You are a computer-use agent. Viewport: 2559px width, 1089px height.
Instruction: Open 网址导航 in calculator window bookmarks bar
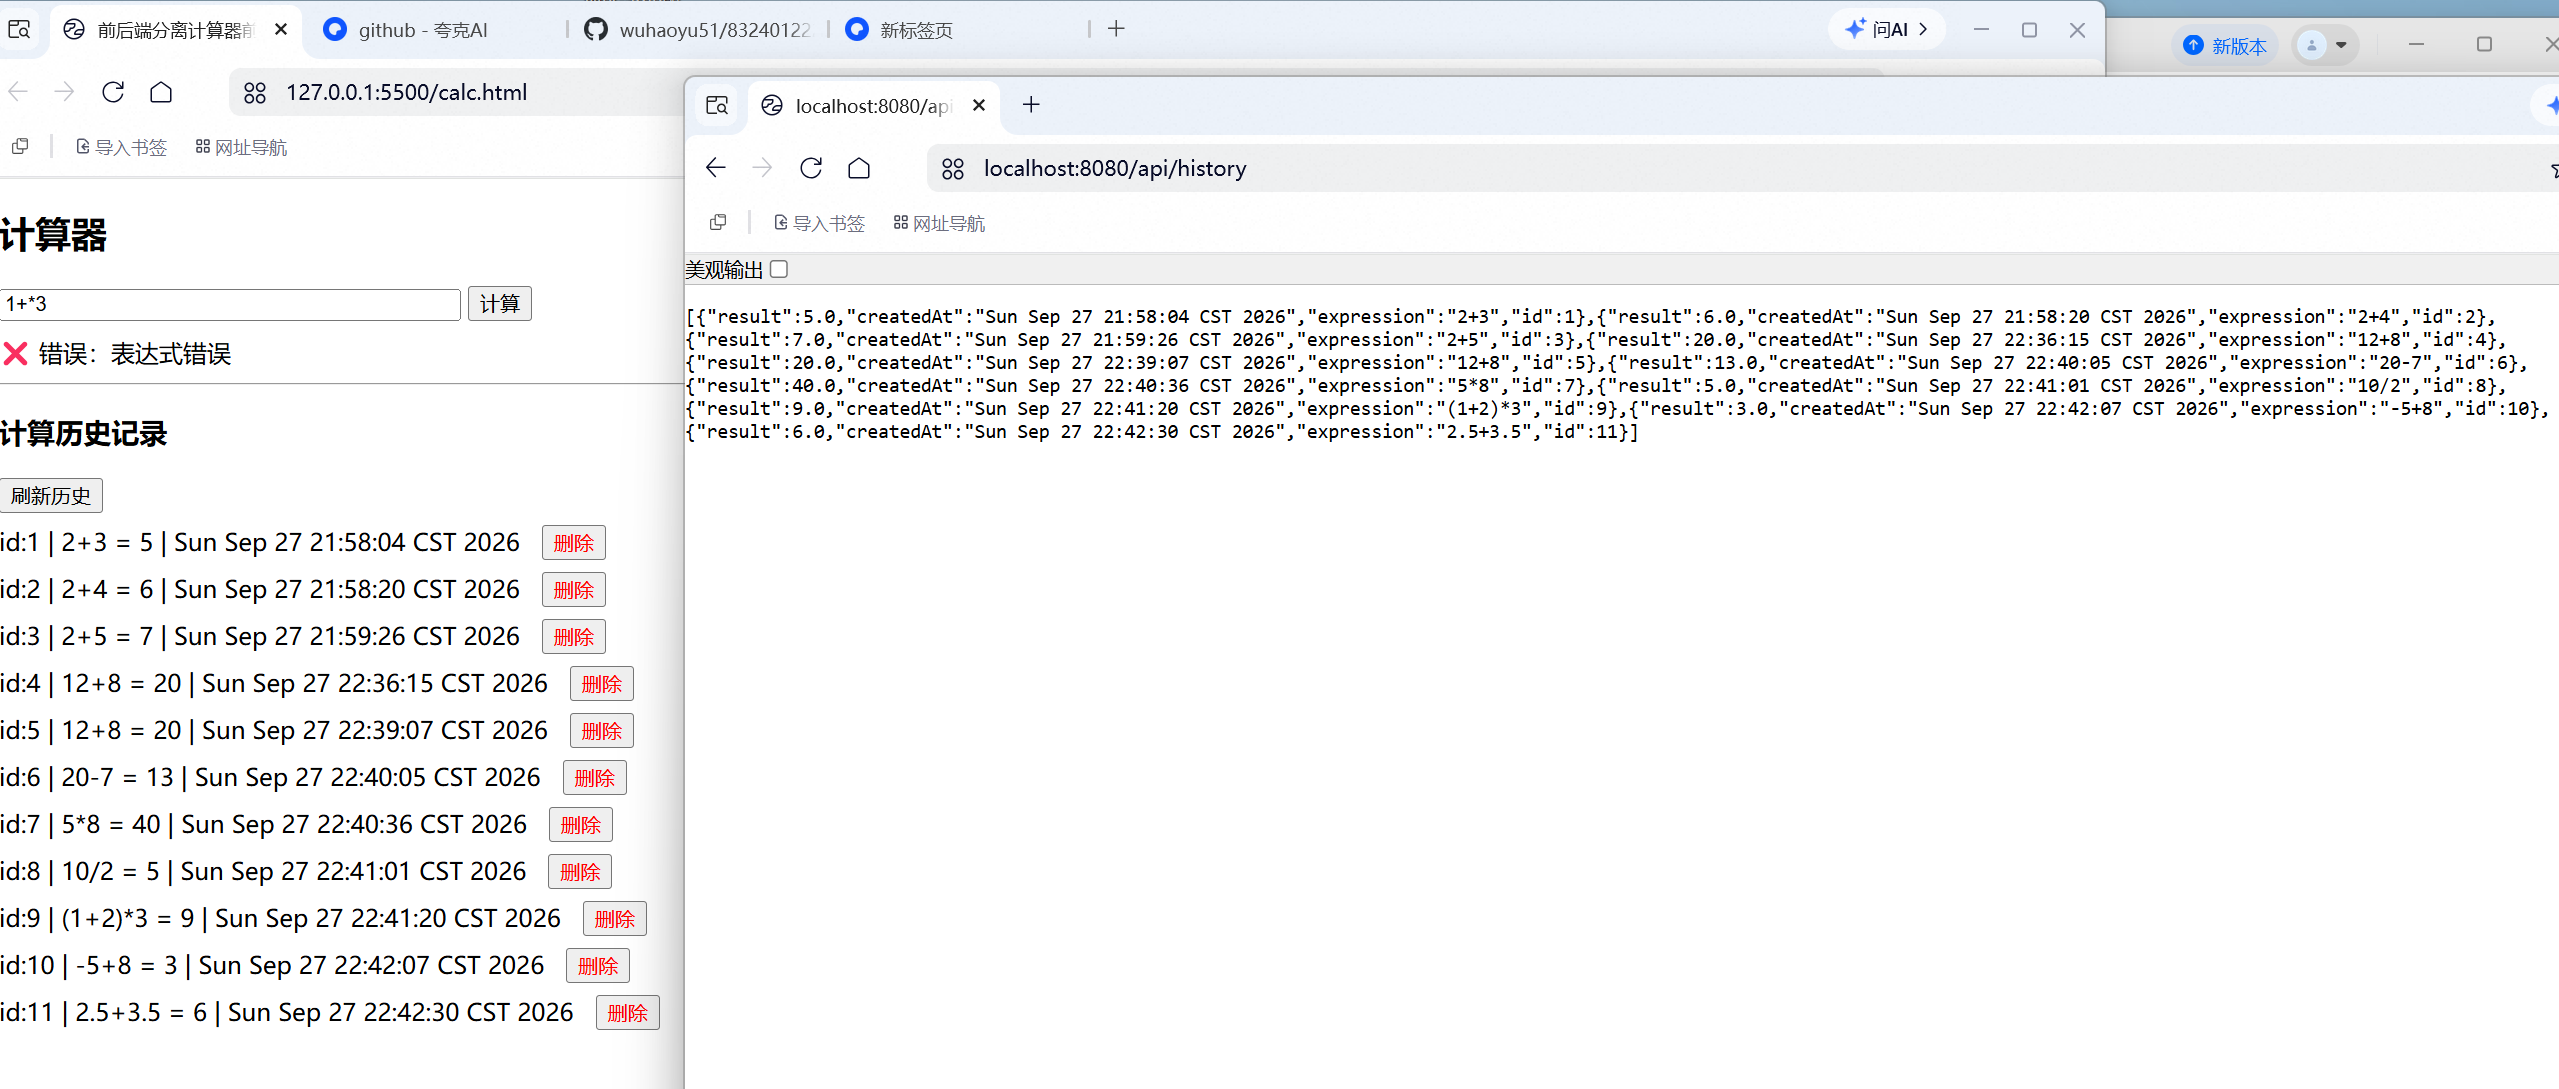(241, 147)
